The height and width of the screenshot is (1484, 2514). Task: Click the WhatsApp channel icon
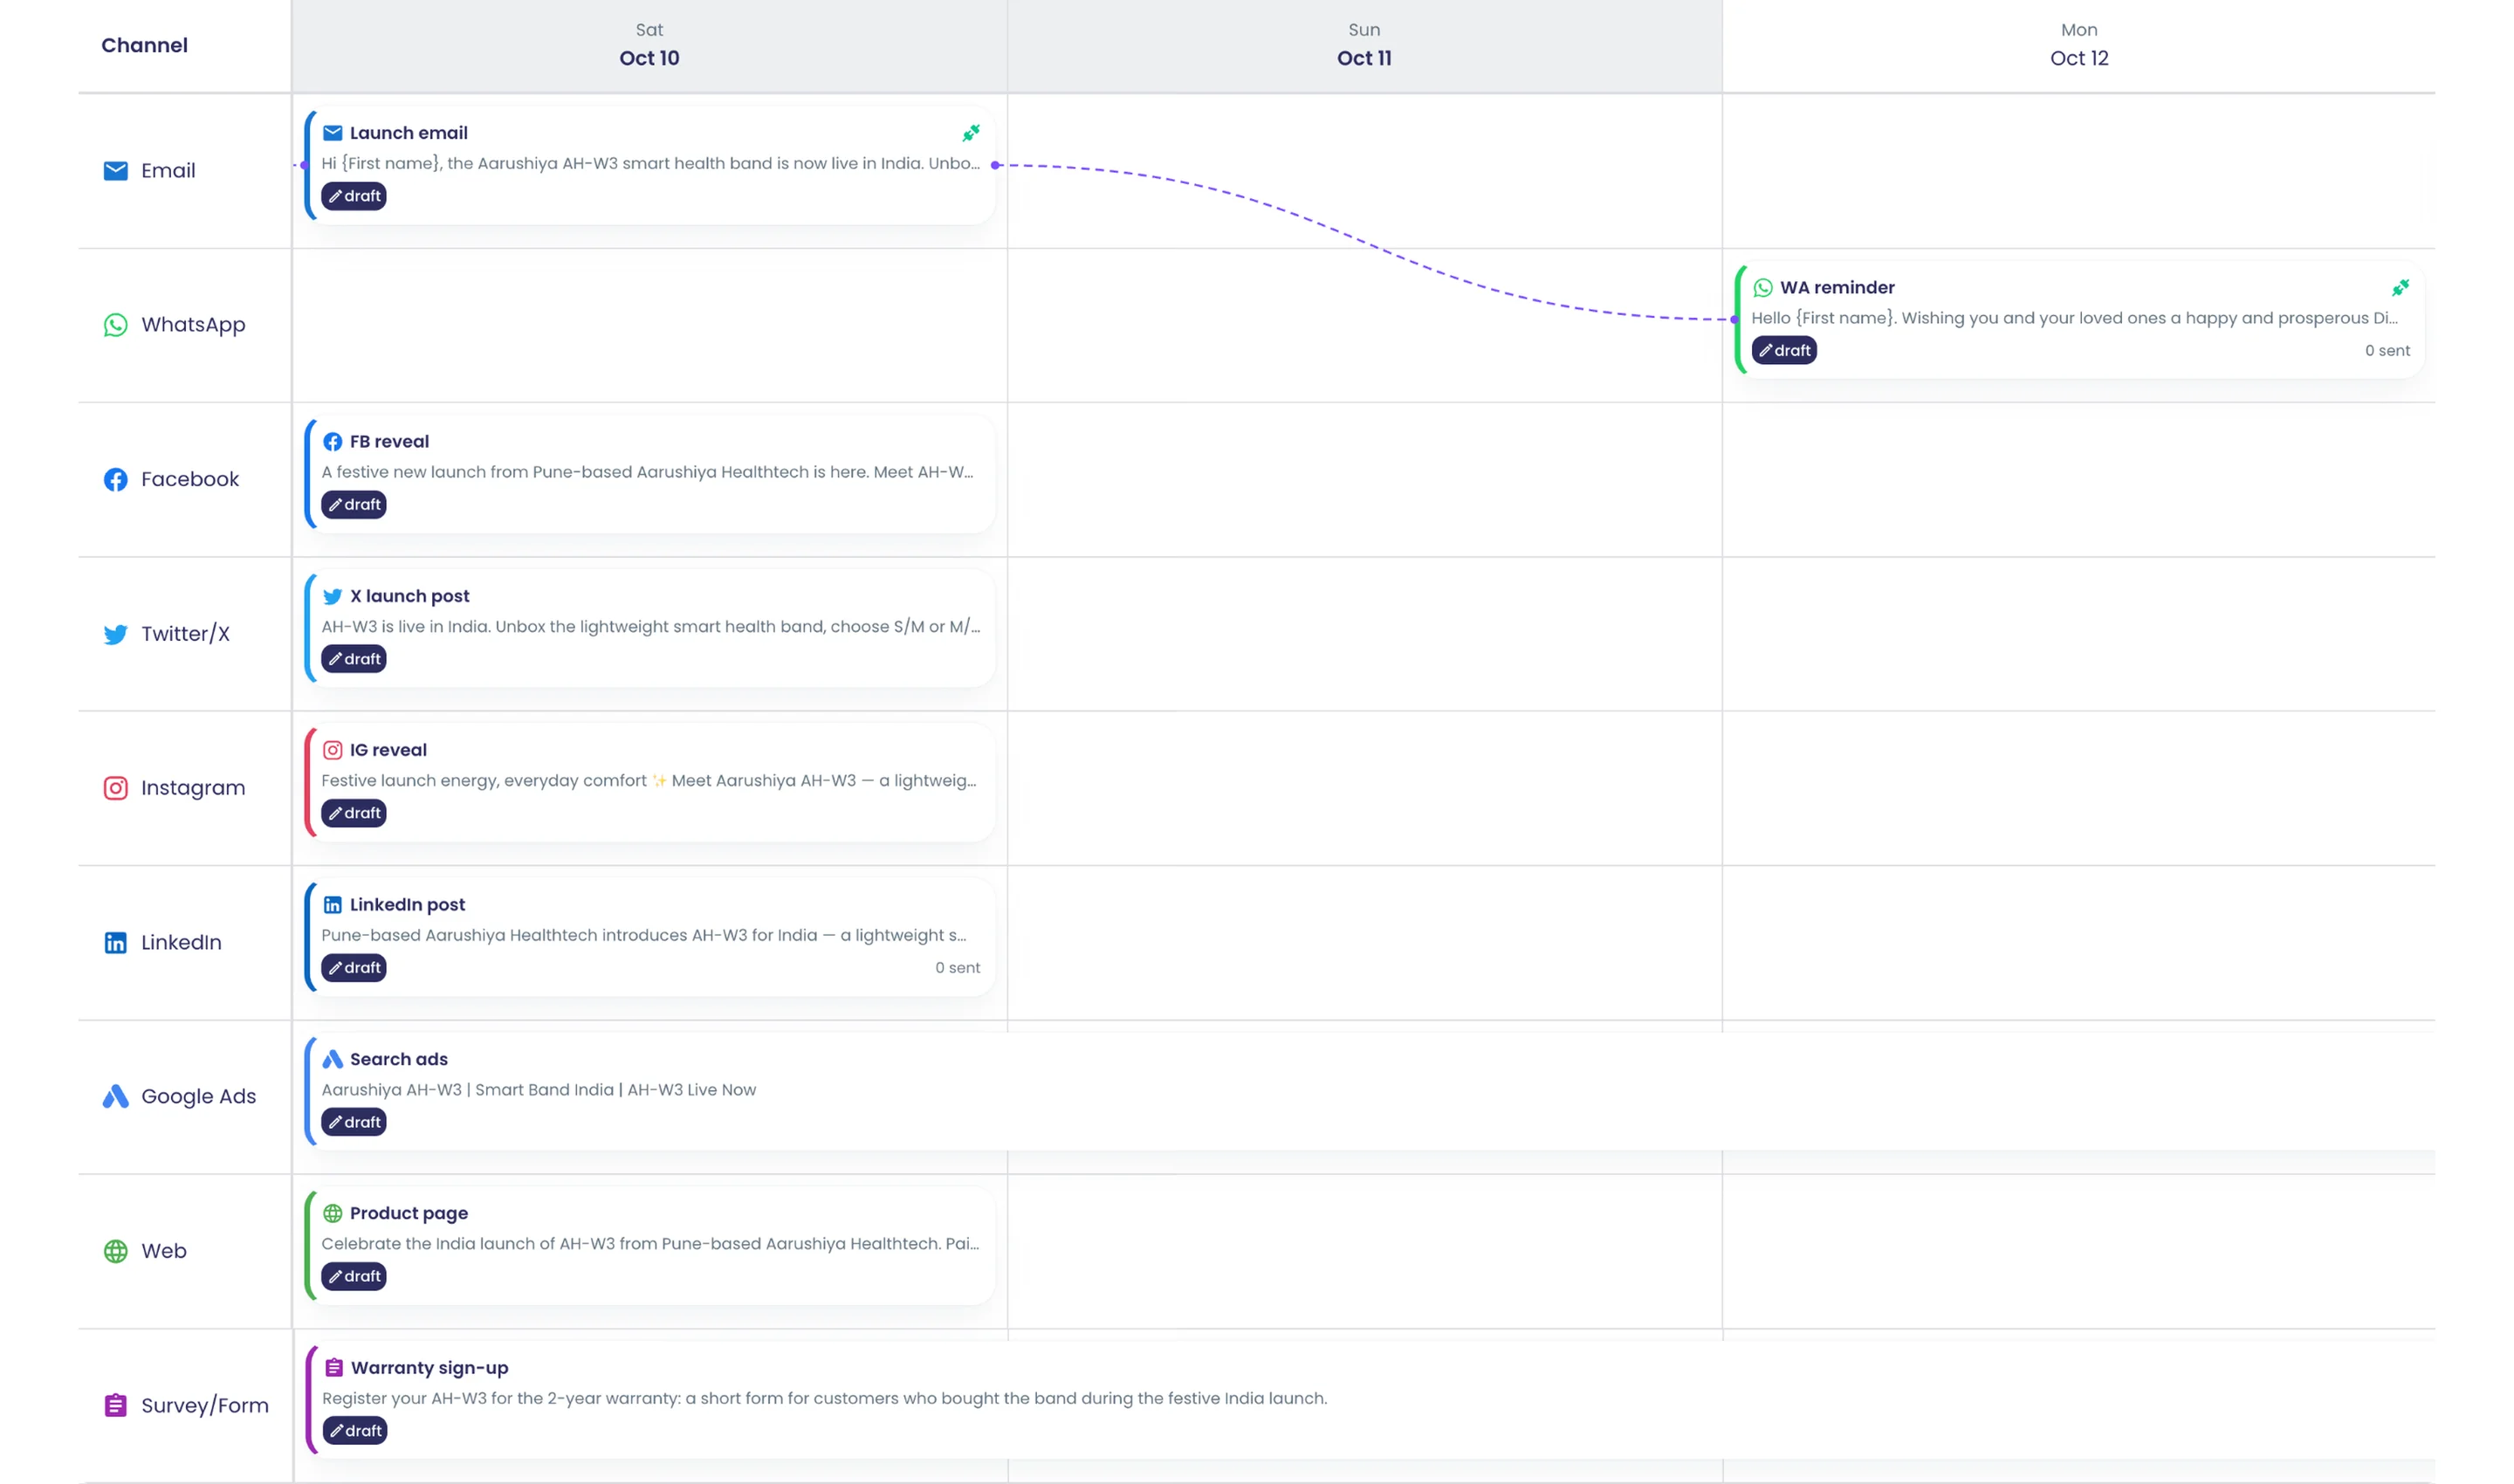[116, 325]
